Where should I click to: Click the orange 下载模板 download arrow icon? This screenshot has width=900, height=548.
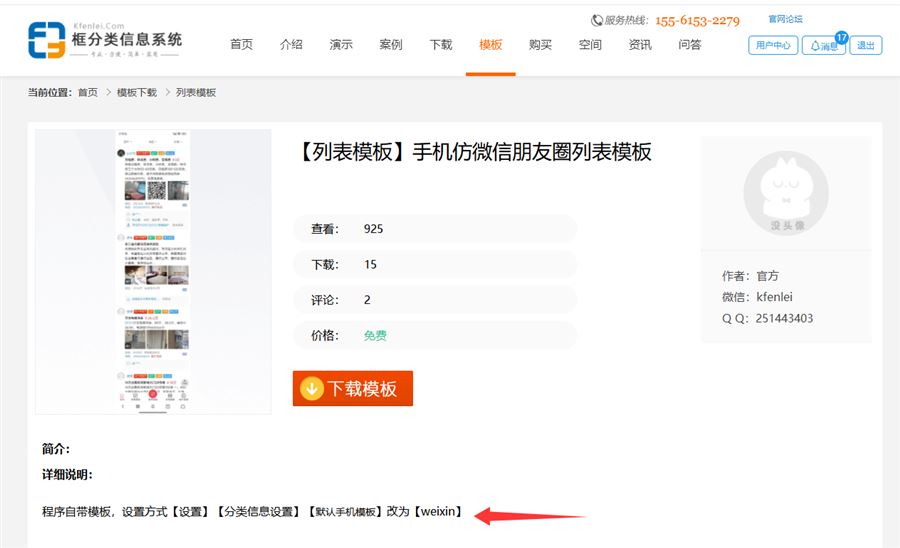coord(312,389)
